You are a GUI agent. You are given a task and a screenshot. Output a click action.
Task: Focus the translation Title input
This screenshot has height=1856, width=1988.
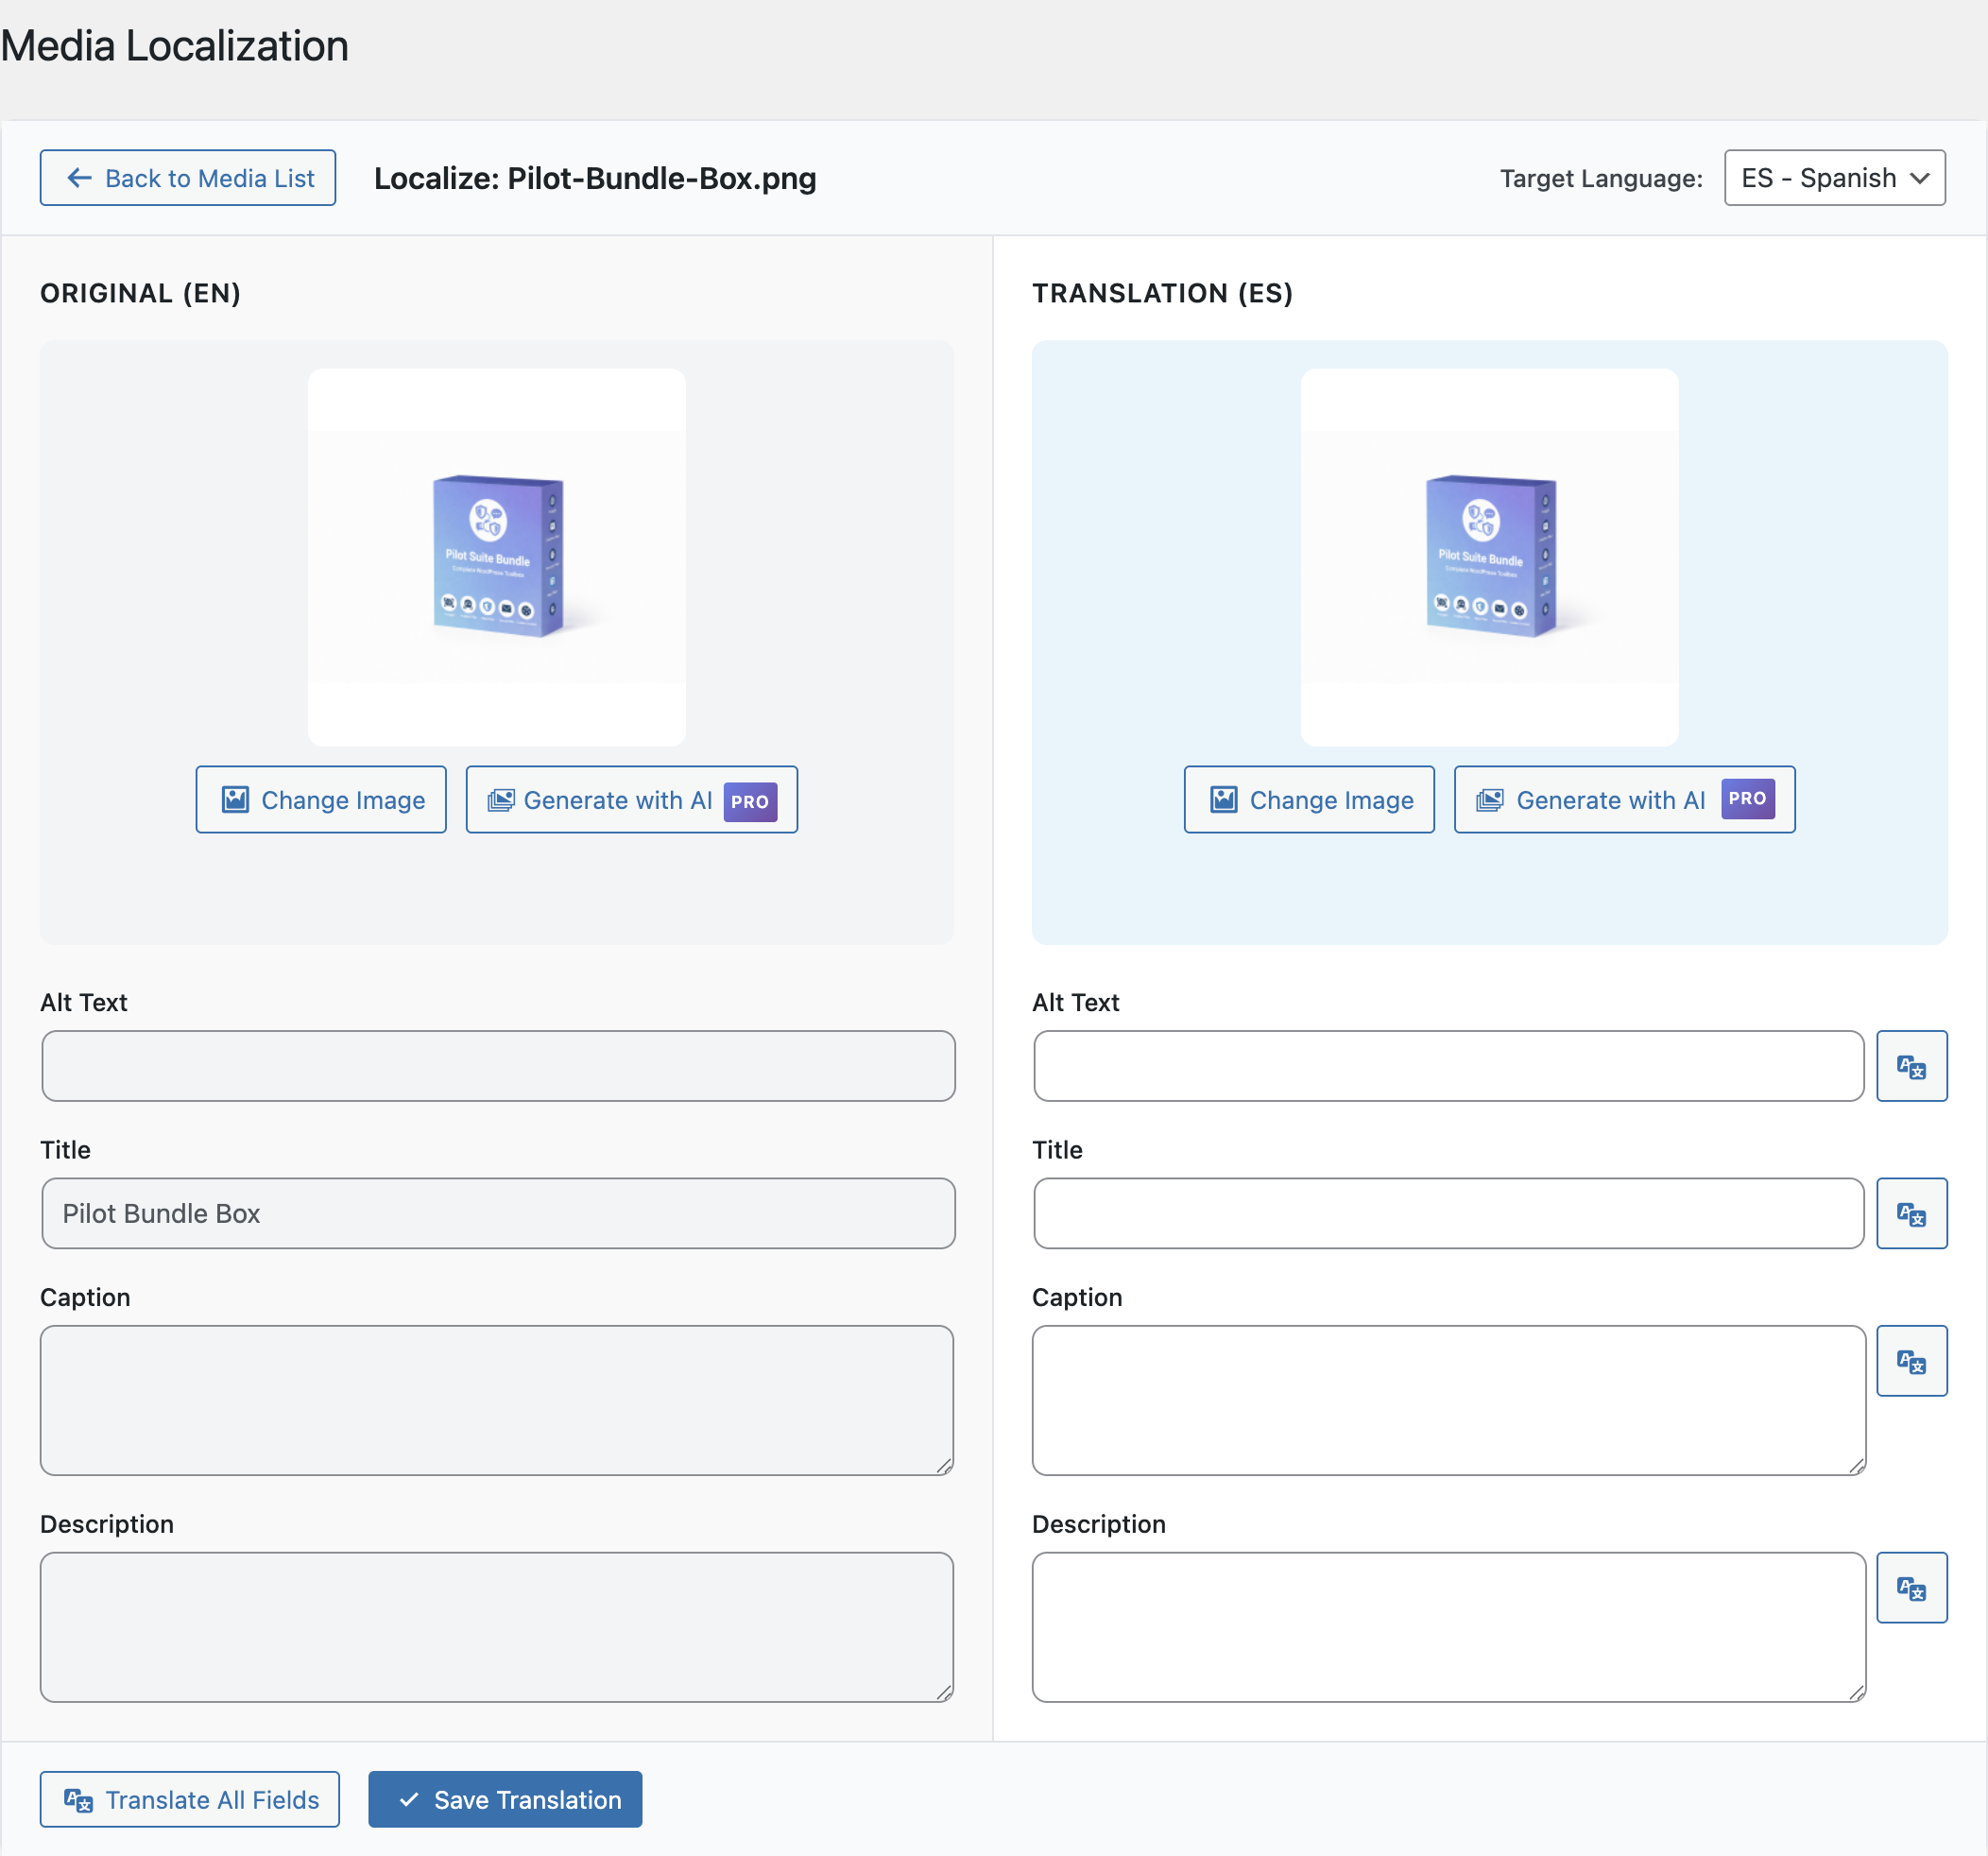click(x=1448, y=1213)
